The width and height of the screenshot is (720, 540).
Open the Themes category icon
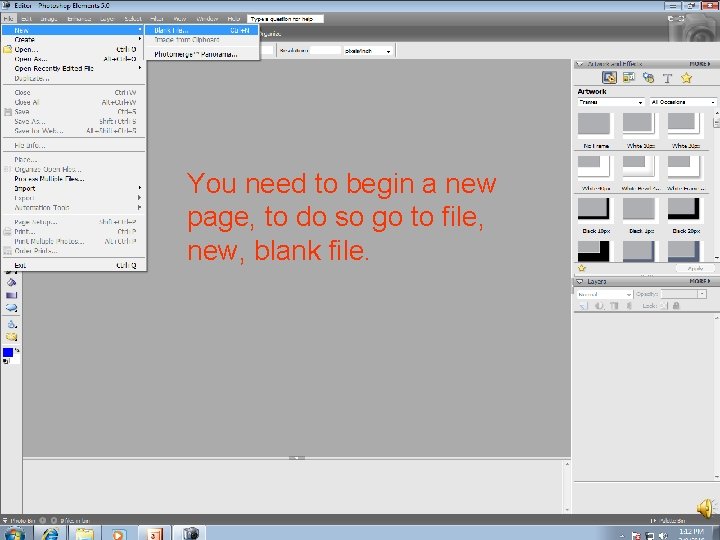pyautogui.click(x=629, y=78)
